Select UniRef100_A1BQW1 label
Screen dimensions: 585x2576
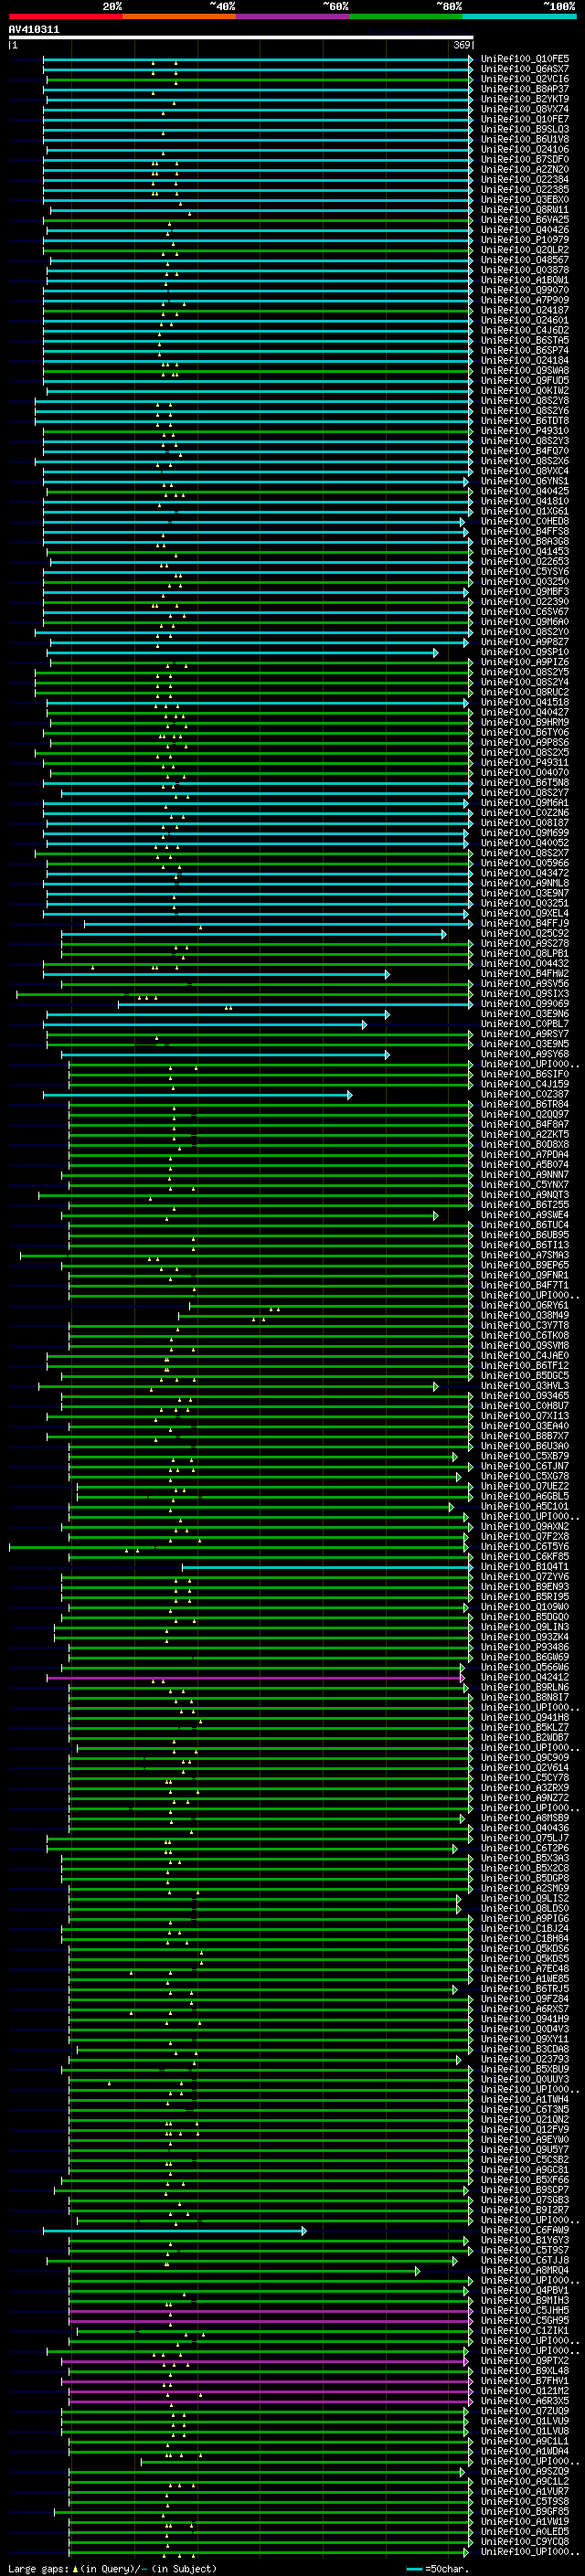pyautogui.click(x=525, y=280)
